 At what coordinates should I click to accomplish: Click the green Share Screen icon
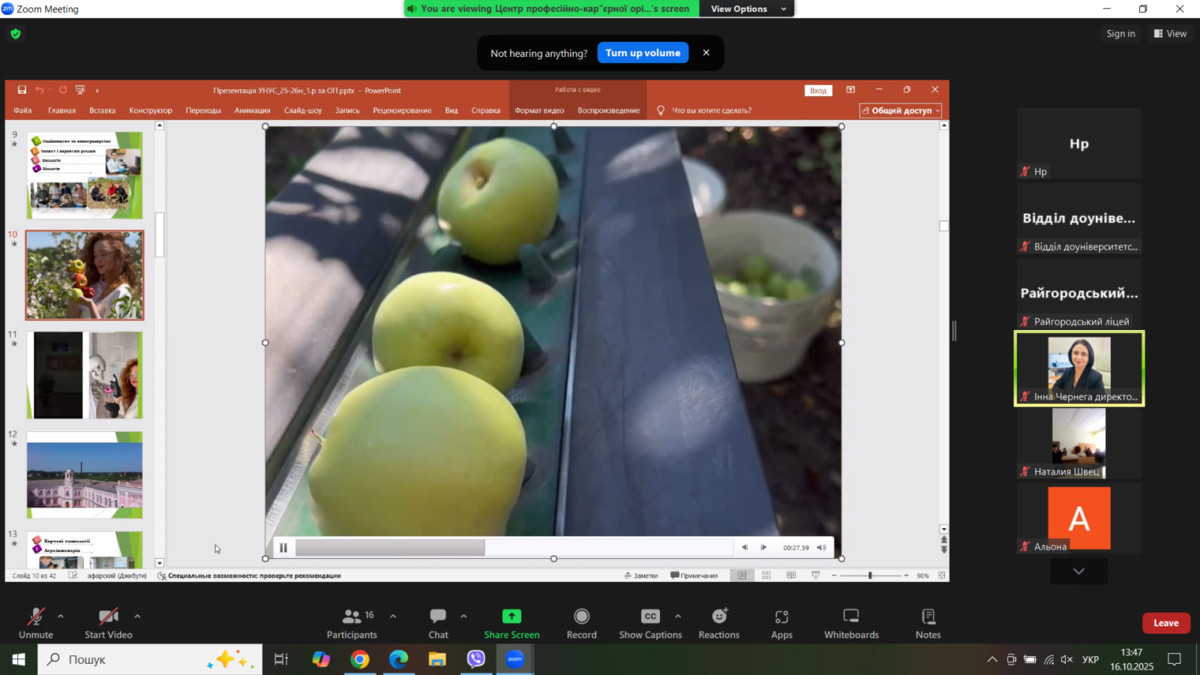[511, 617]
